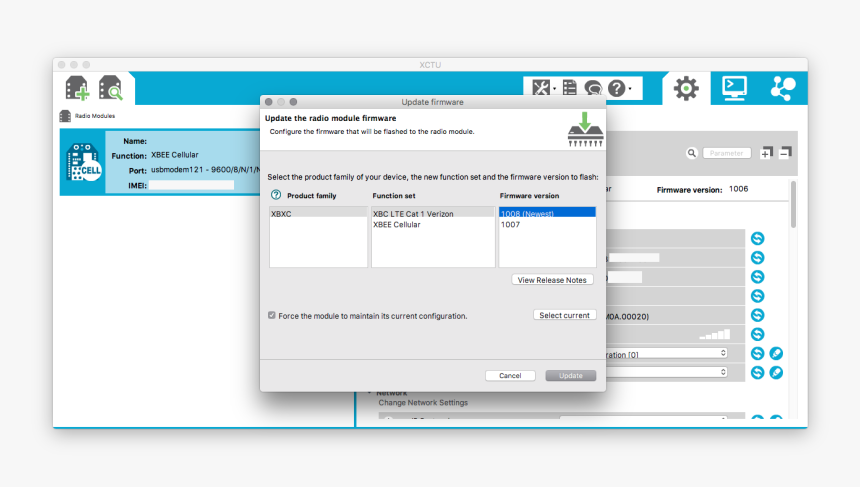
Task: Click the Change Network Settings text
Action: pyautogui.click(x=423, y=403)
